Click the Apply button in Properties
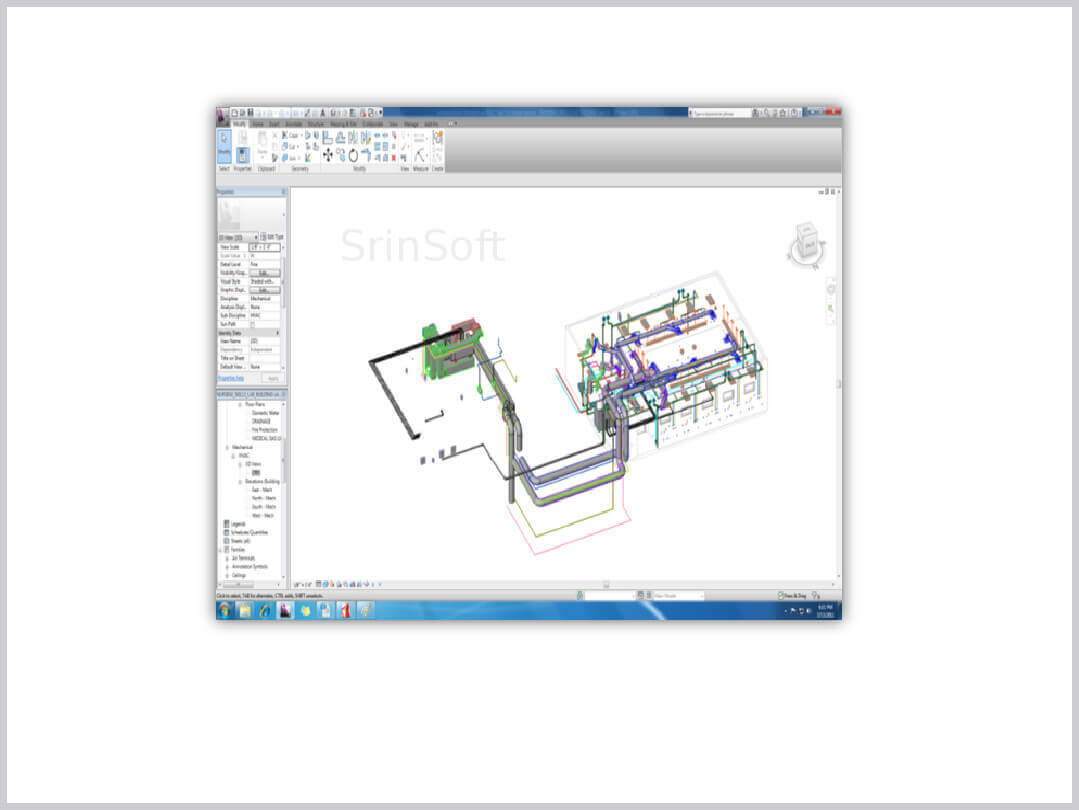The width and height of the screenshot is (1079, 810). pyautogui.click(x=273, y=379)
